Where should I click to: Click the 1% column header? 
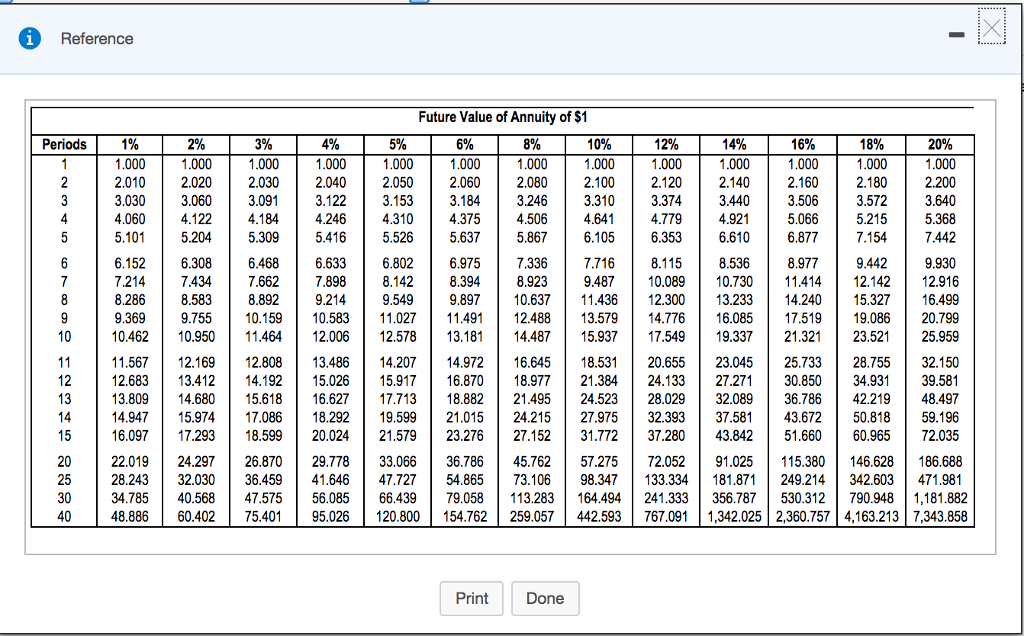[x=130, y=144]
